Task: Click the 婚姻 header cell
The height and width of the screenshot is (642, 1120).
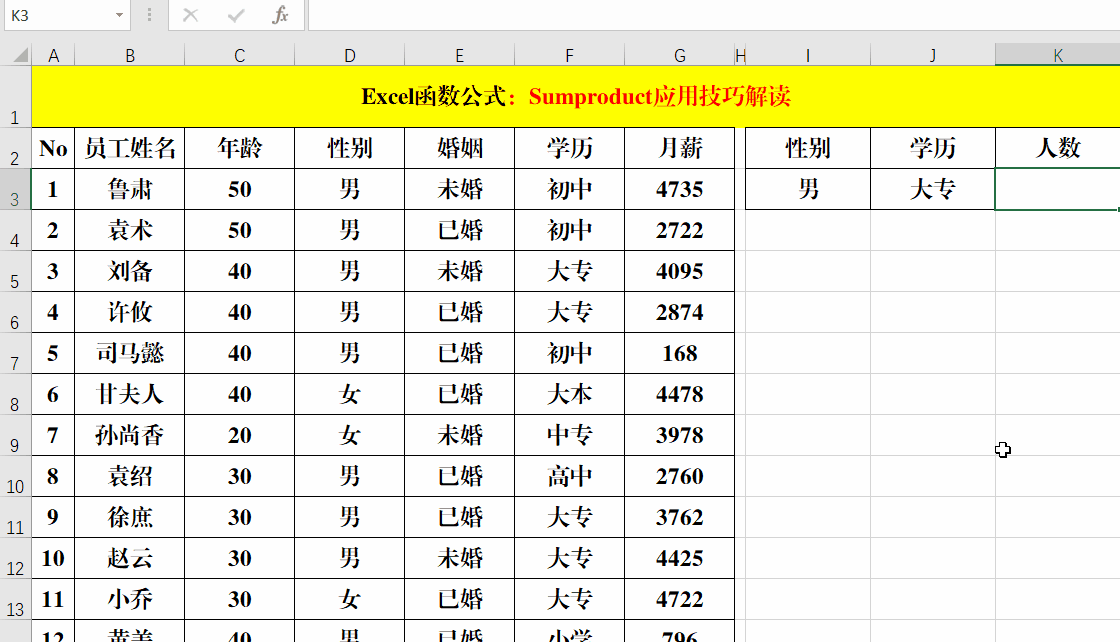Action: point(459,149)
